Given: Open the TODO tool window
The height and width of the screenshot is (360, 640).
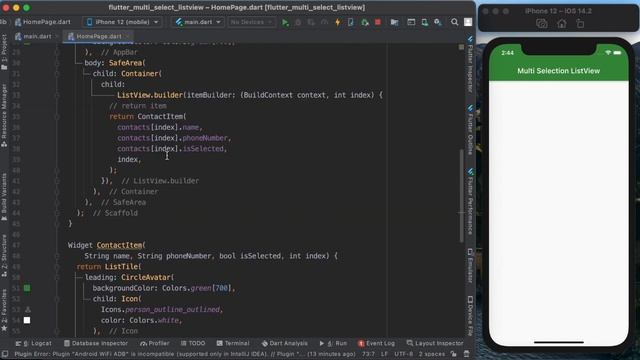Looking at the screenshot, I should pyautogui.click(x=193, y=343).
